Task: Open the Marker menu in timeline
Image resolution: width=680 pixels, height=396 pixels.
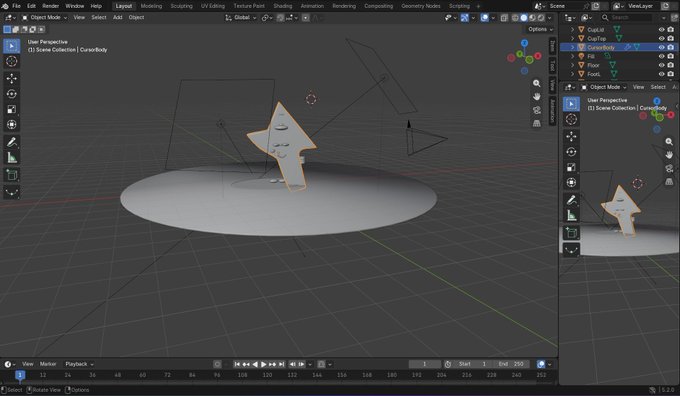Action: coord(48,364)
